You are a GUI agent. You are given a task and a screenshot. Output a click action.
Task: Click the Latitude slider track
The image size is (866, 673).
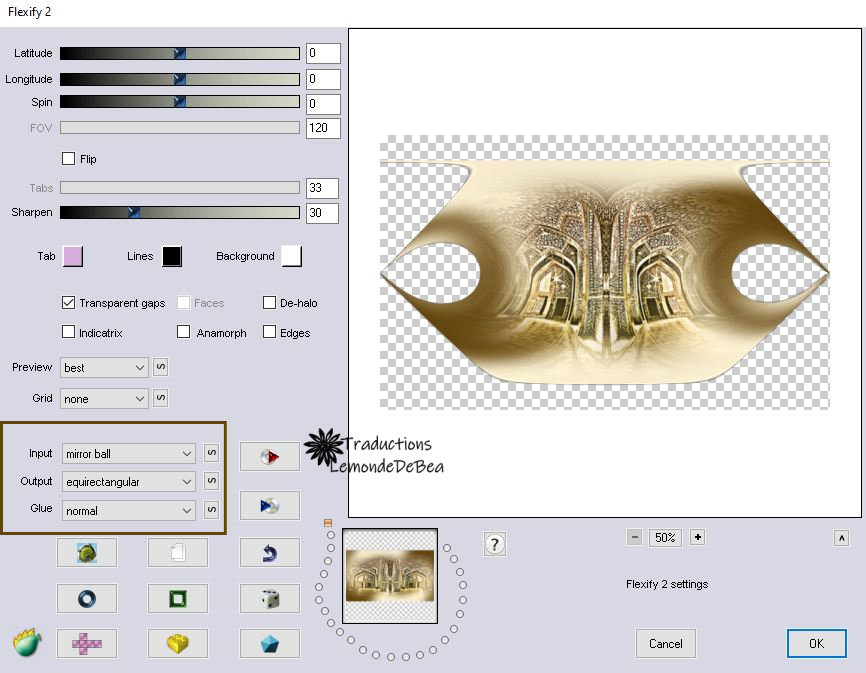click(179, 53)
